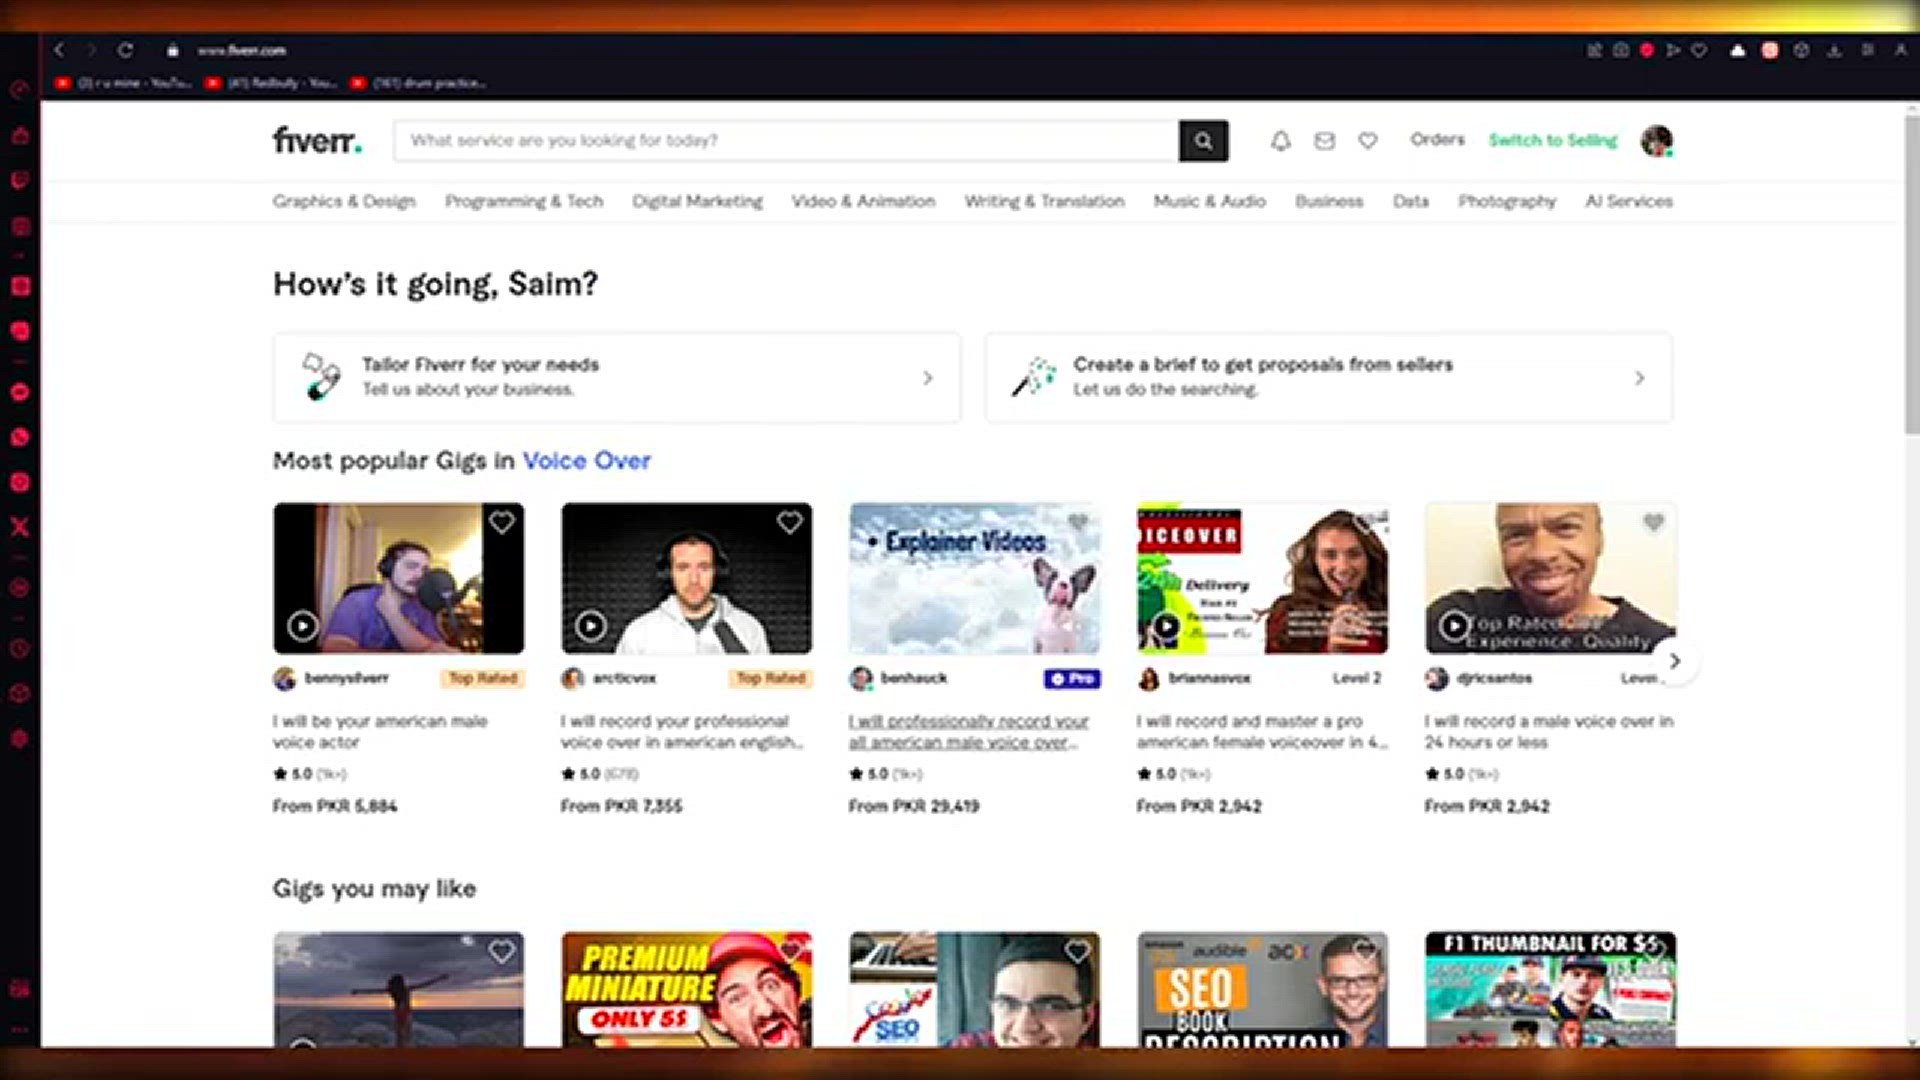This screenshot has width=1920, height=1080.
Task: Open djricsantos seller name link
Action: (x=1494, y=678)
